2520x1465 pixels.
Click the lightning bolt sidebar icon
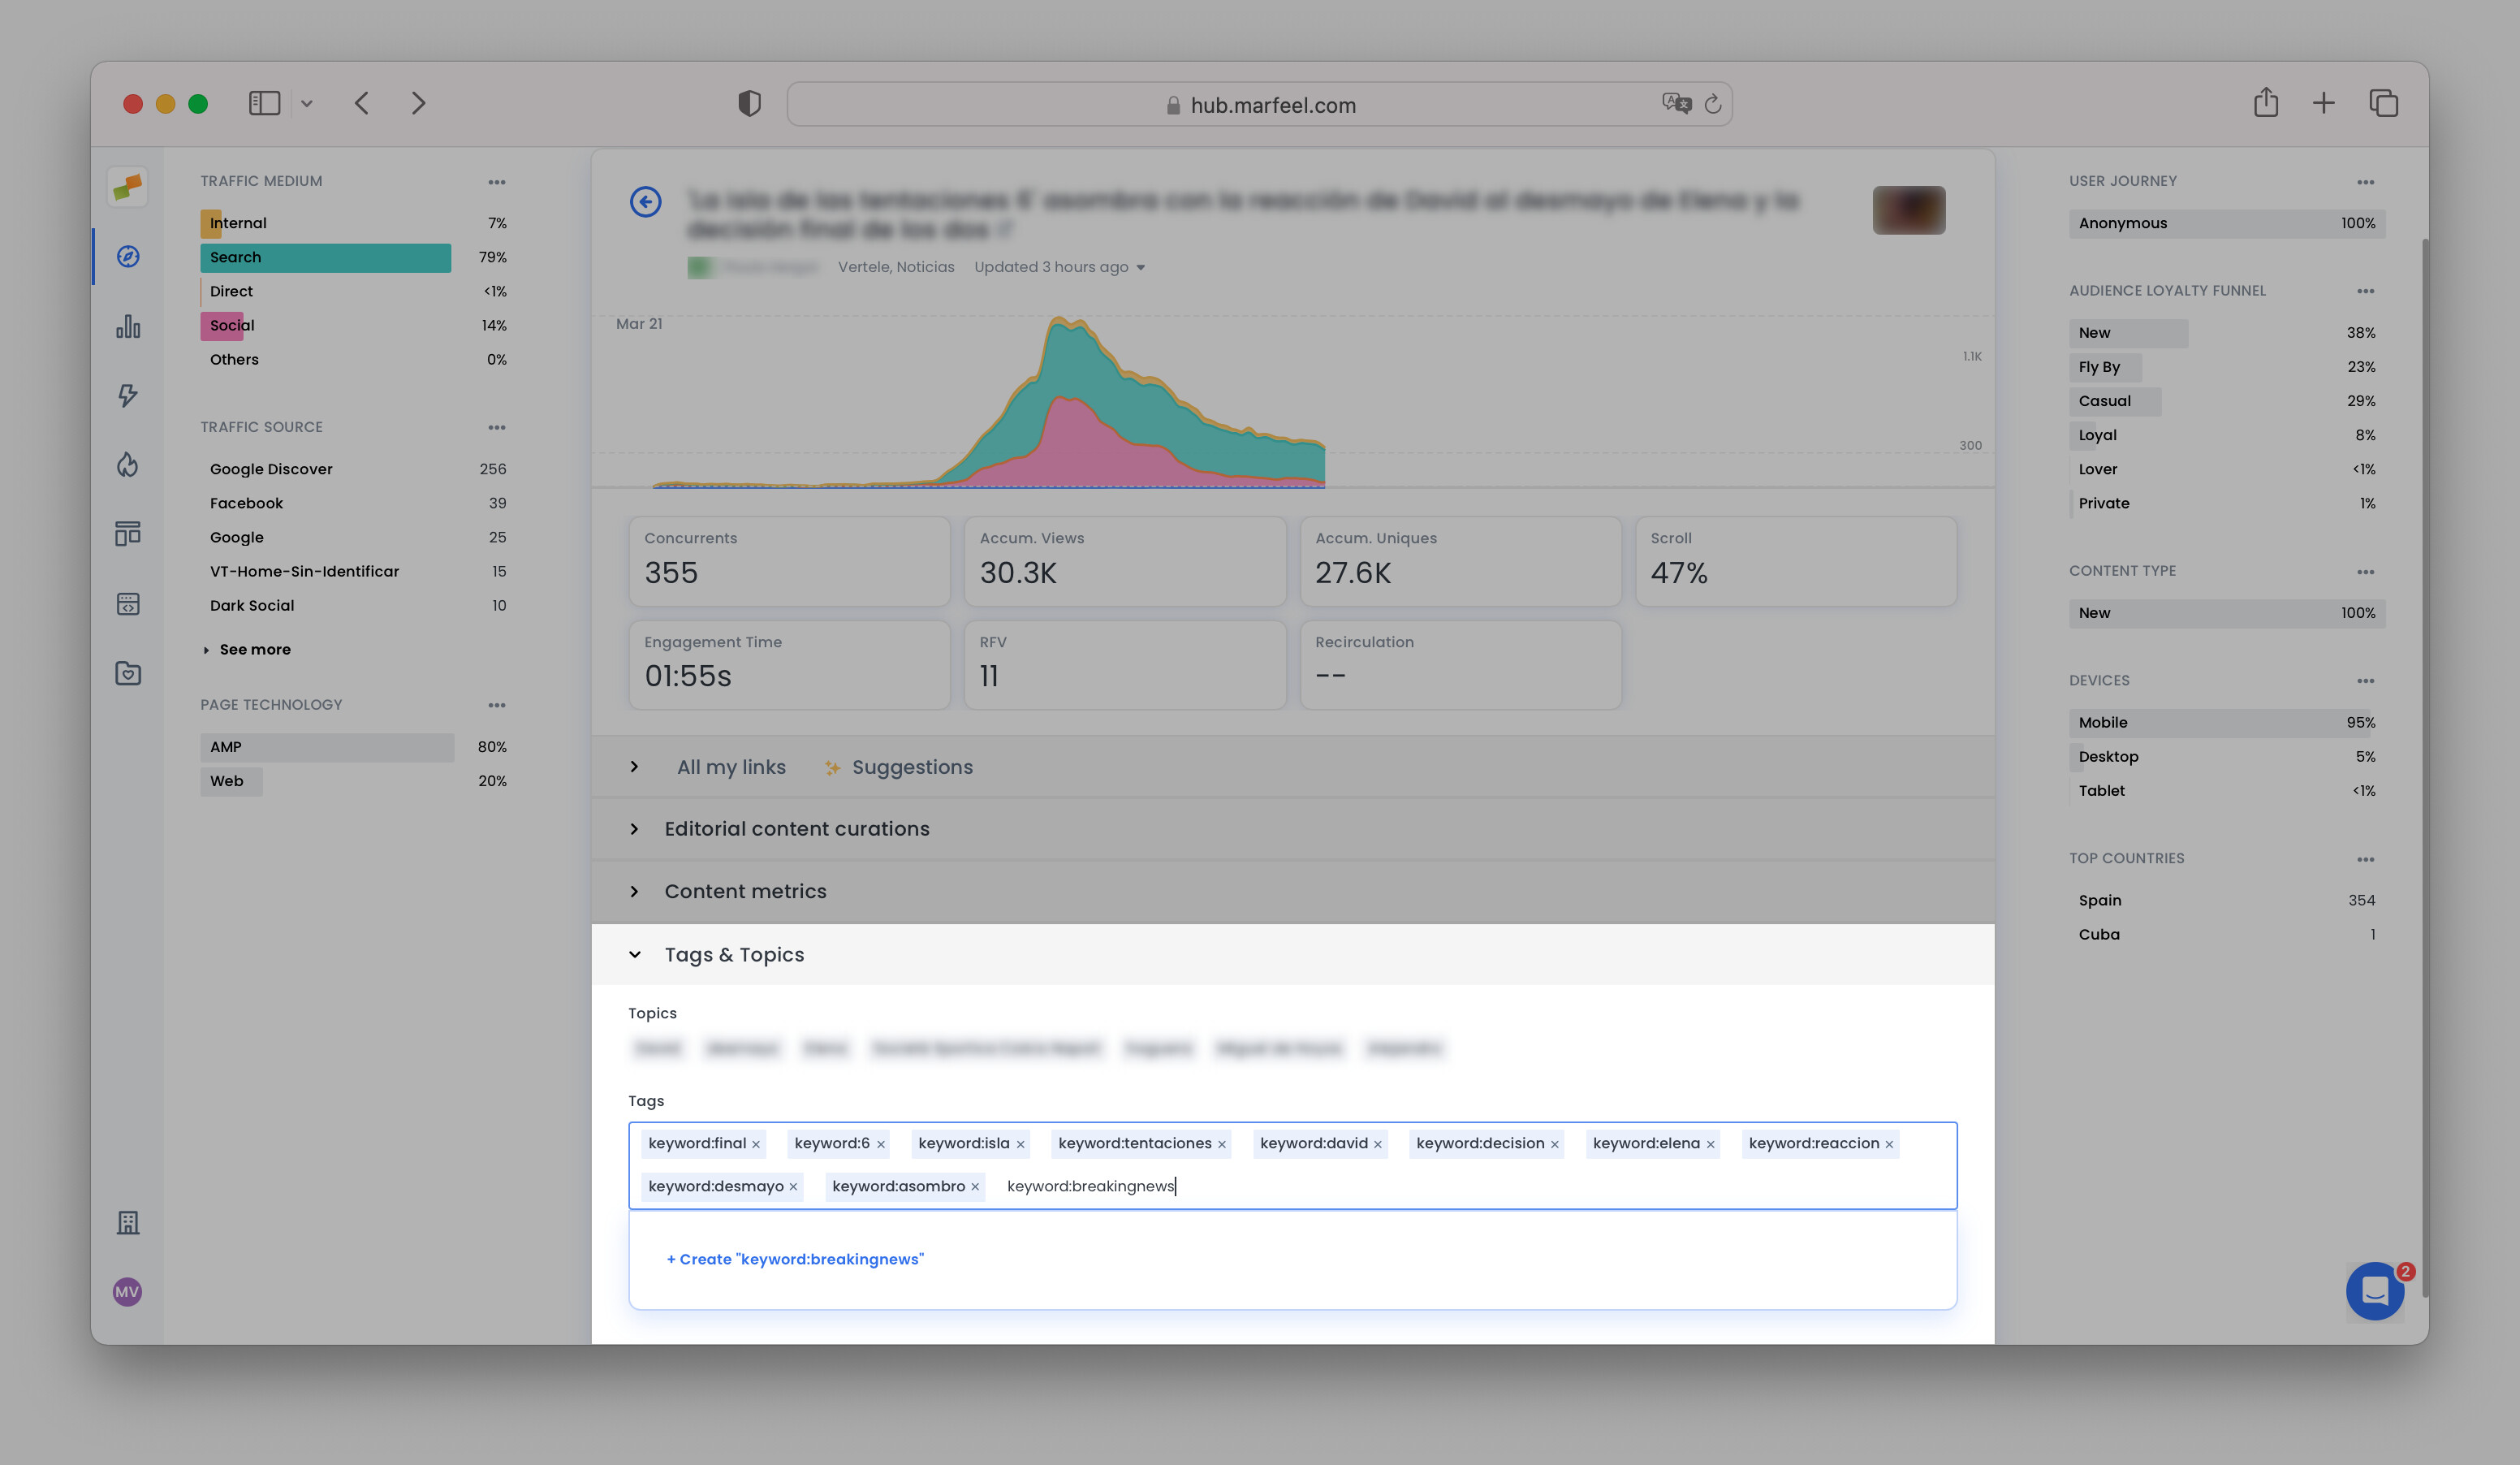coord(128,396)
